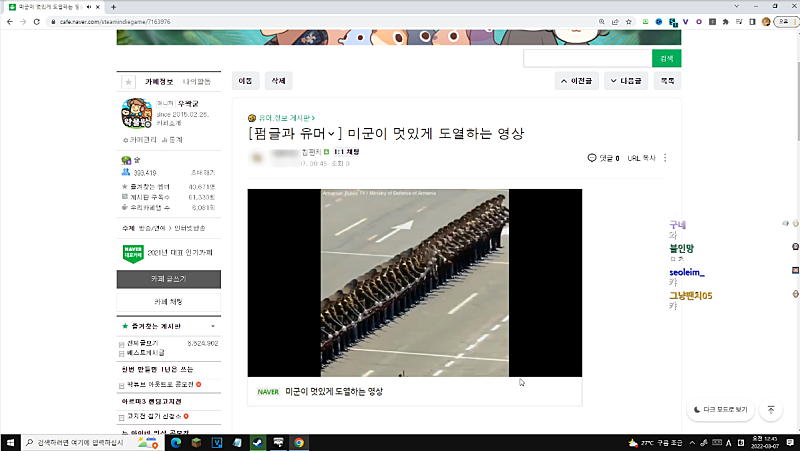The image size is (800, 451).
Task: Collapse the 즐겨찾는 게시판 section arrow
Action: coord(213,327)
